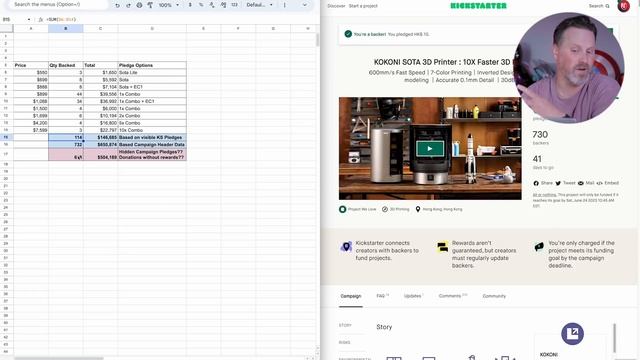Play the KOKONI SOTA campaign video
The image size is (640, 360).
tap(430, 149)
